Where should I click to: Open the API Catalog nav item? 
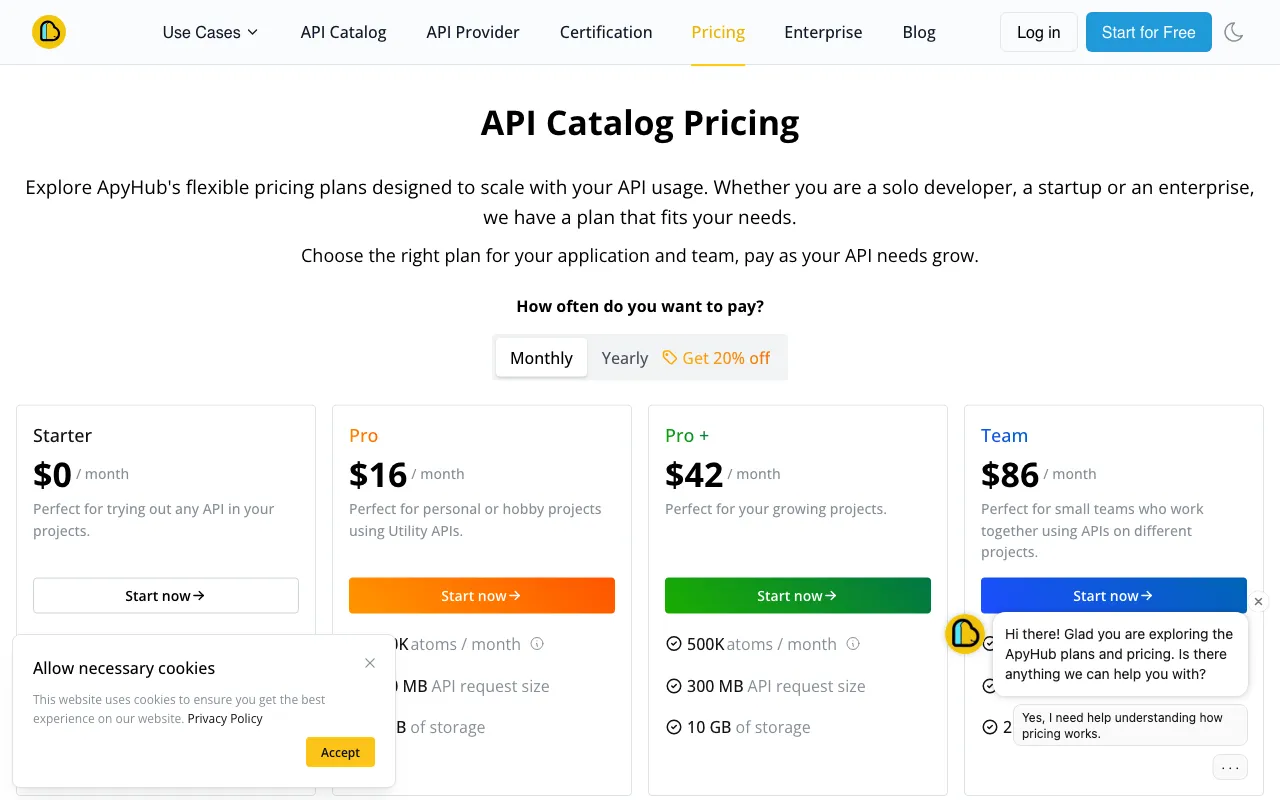click(x=343, y=32)
